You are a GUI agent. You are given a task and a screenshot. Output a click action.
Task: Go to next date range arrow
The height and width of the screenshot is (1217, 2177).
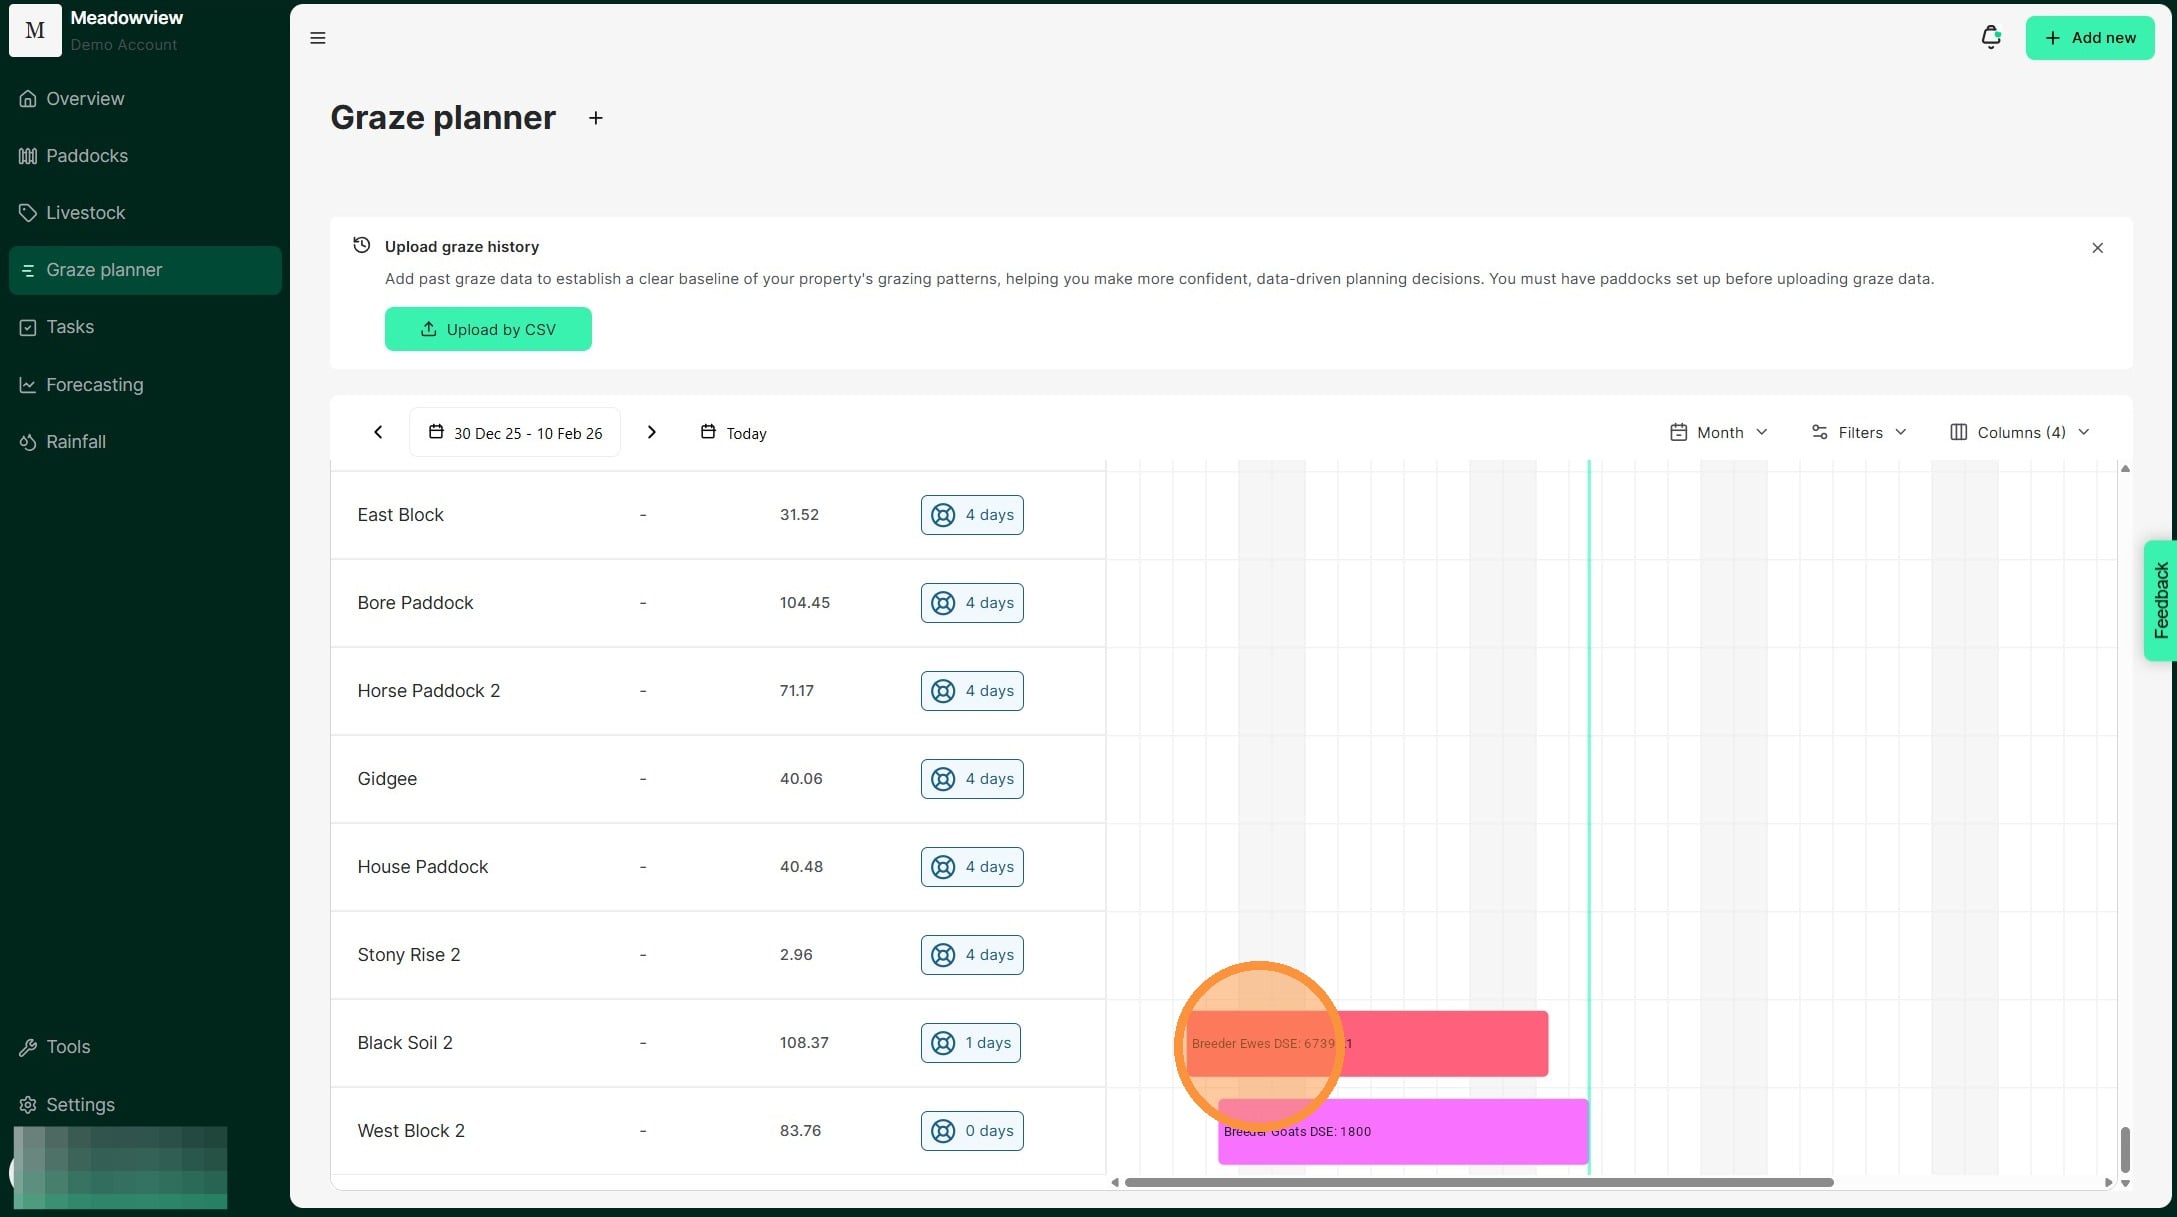click(652, 432)
